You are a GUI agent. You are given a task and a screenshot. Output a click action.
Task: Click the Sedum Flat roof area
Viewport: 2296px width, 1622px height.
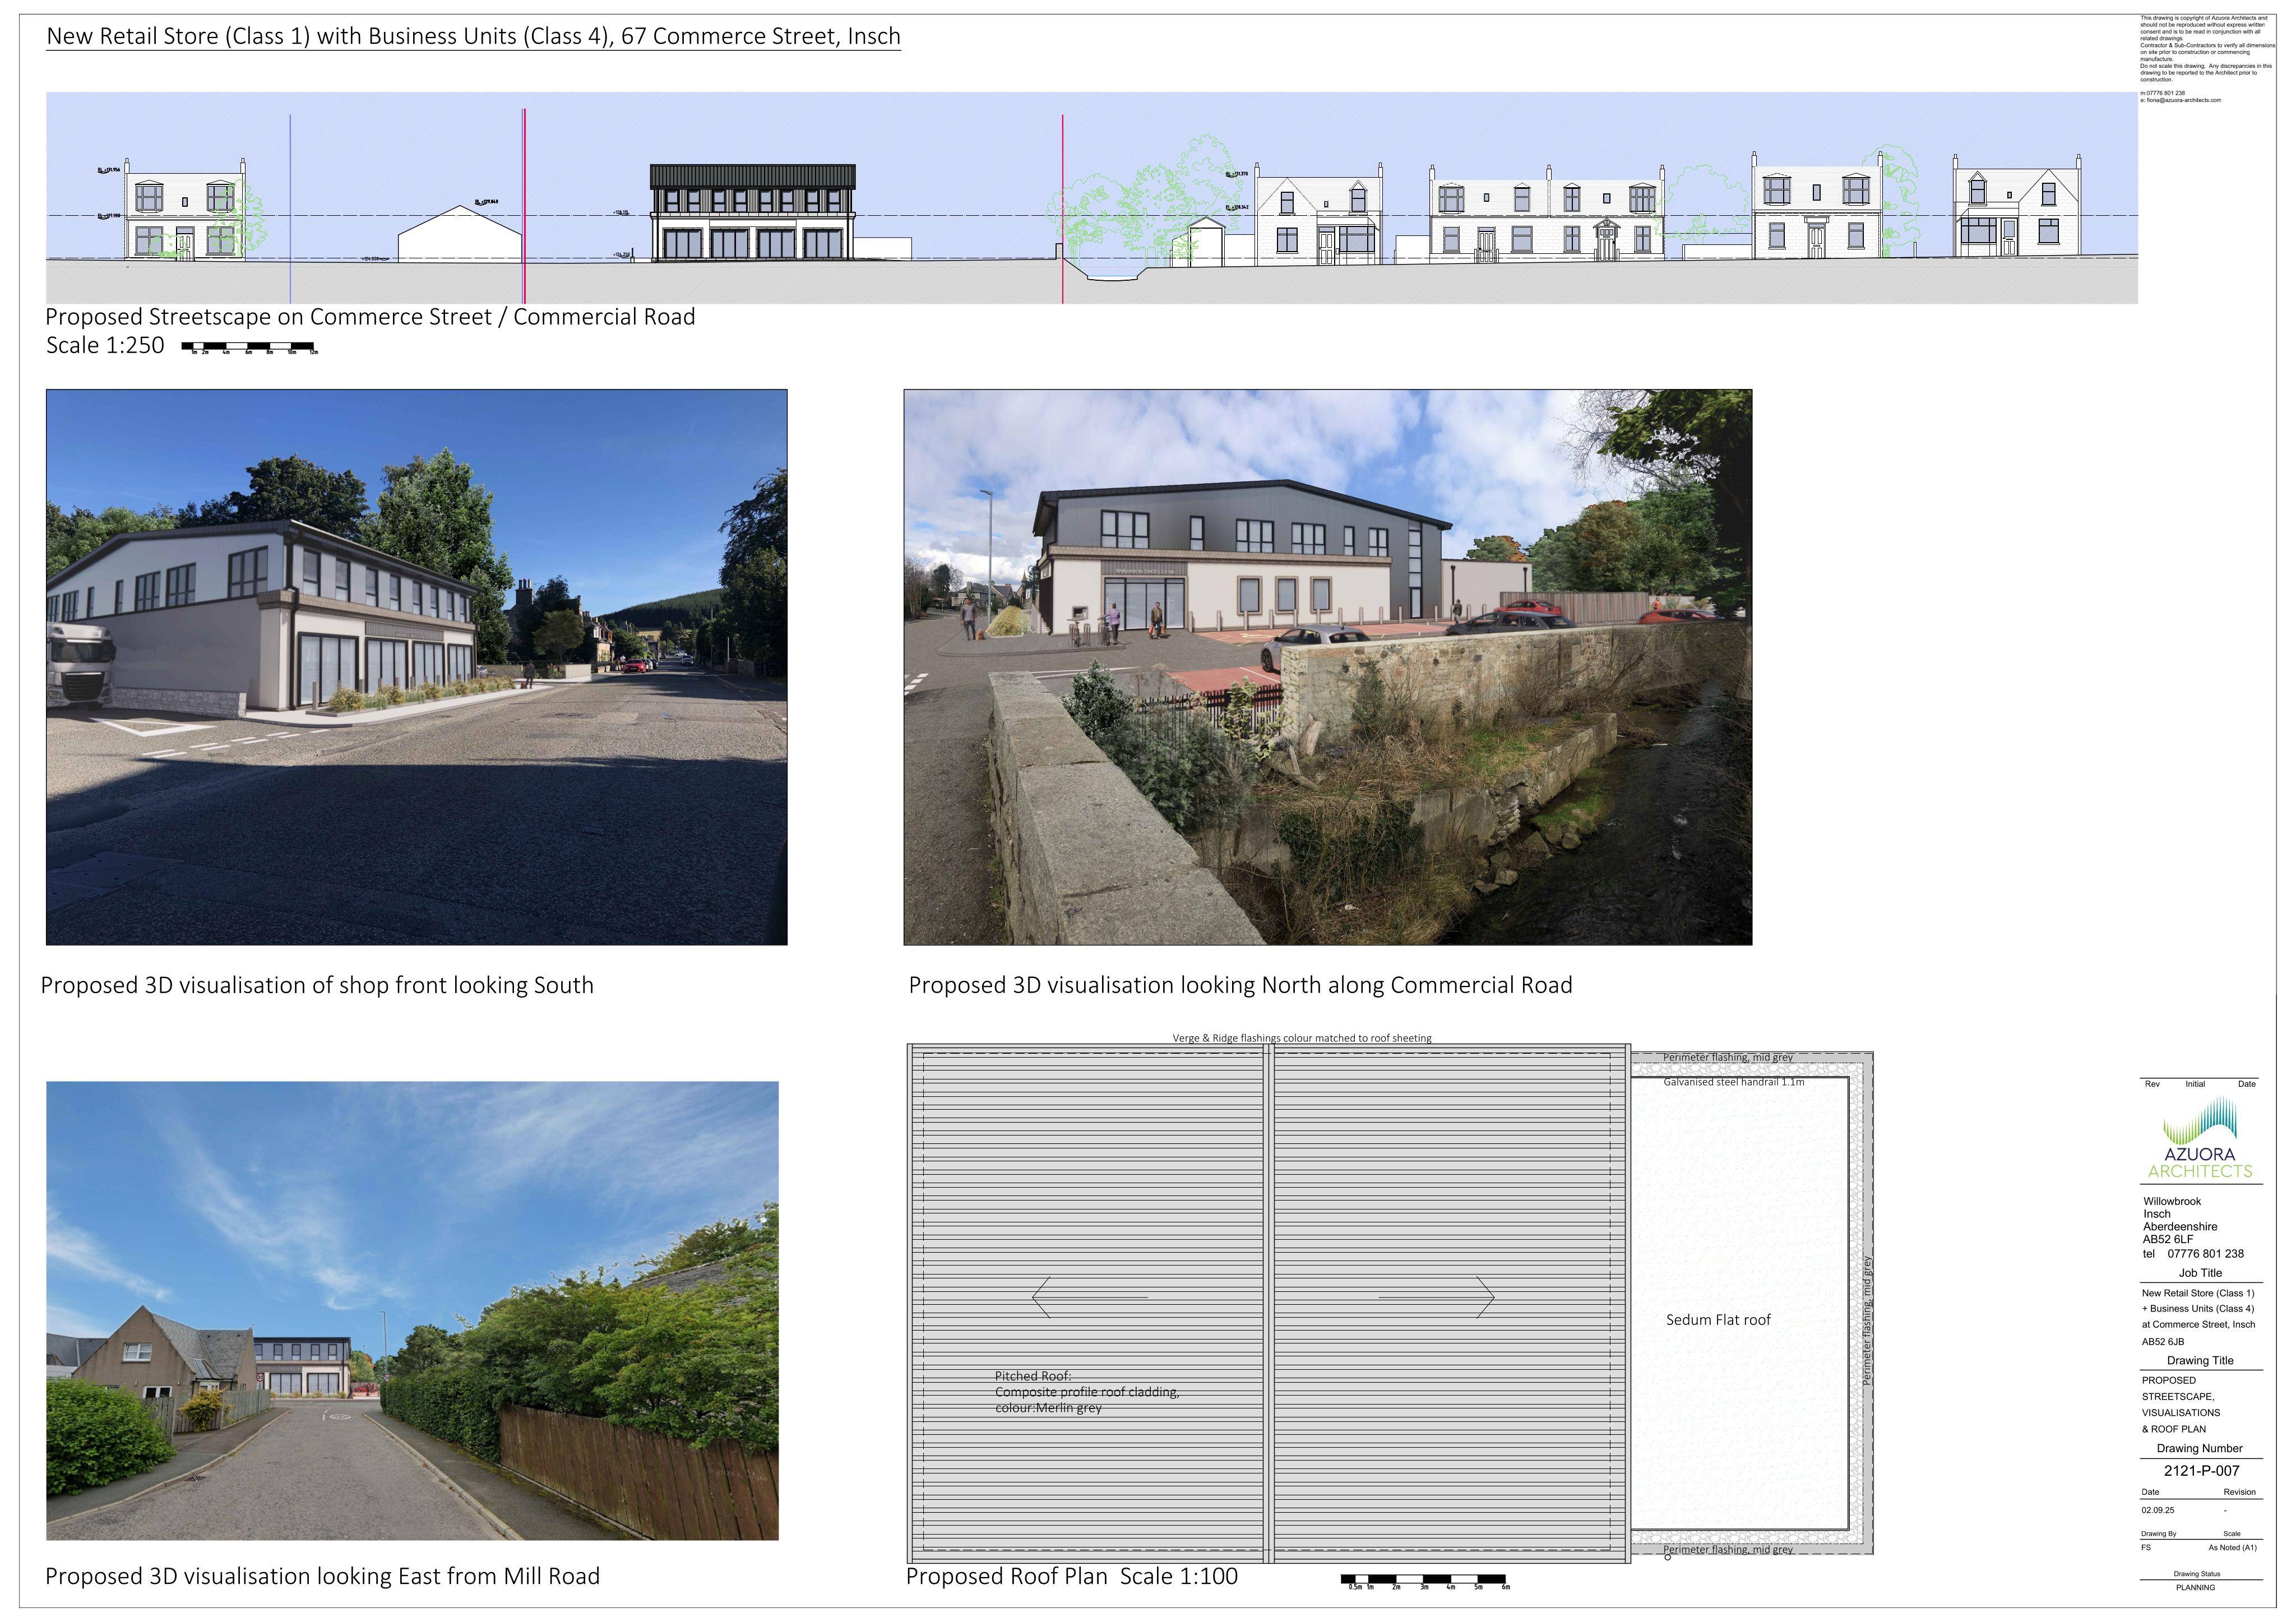tap(1739, 1303)
